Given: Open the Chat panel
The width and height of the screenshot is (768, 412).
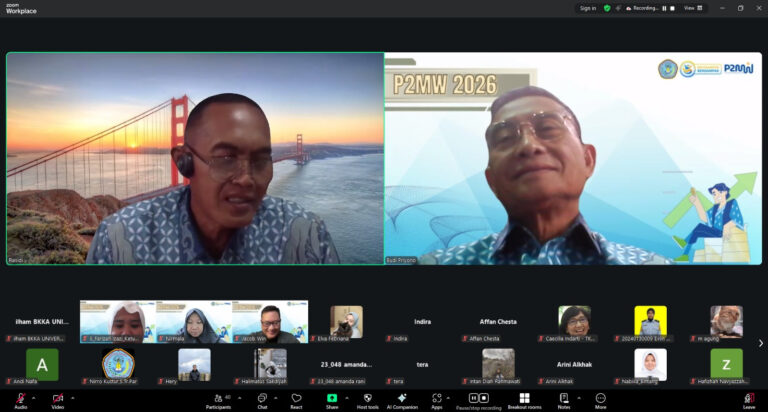Looking at the screenshot, I should 262,399.
